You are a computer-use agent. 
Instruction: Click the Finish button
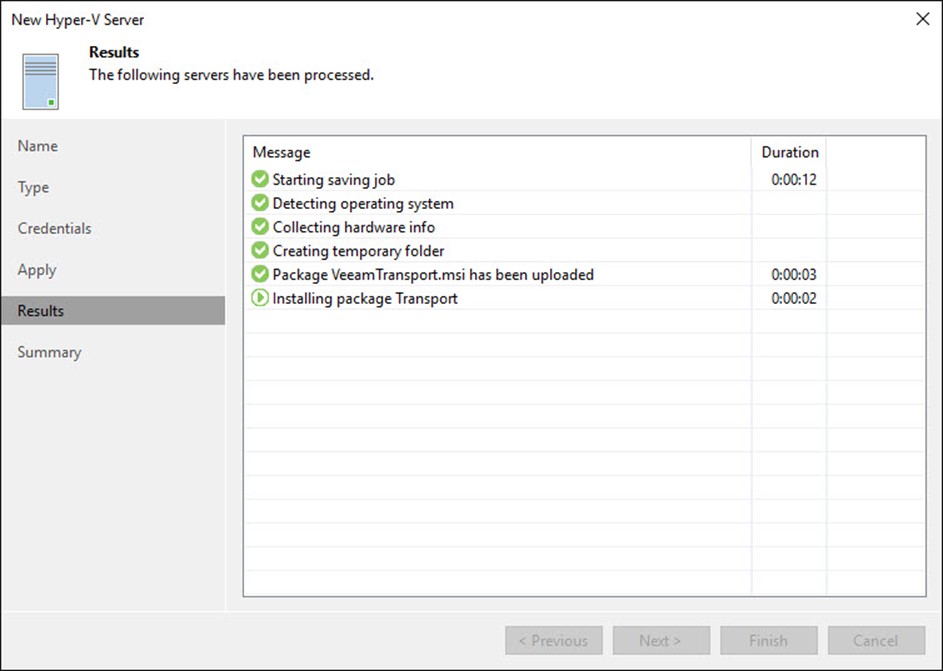coord(769,640)
